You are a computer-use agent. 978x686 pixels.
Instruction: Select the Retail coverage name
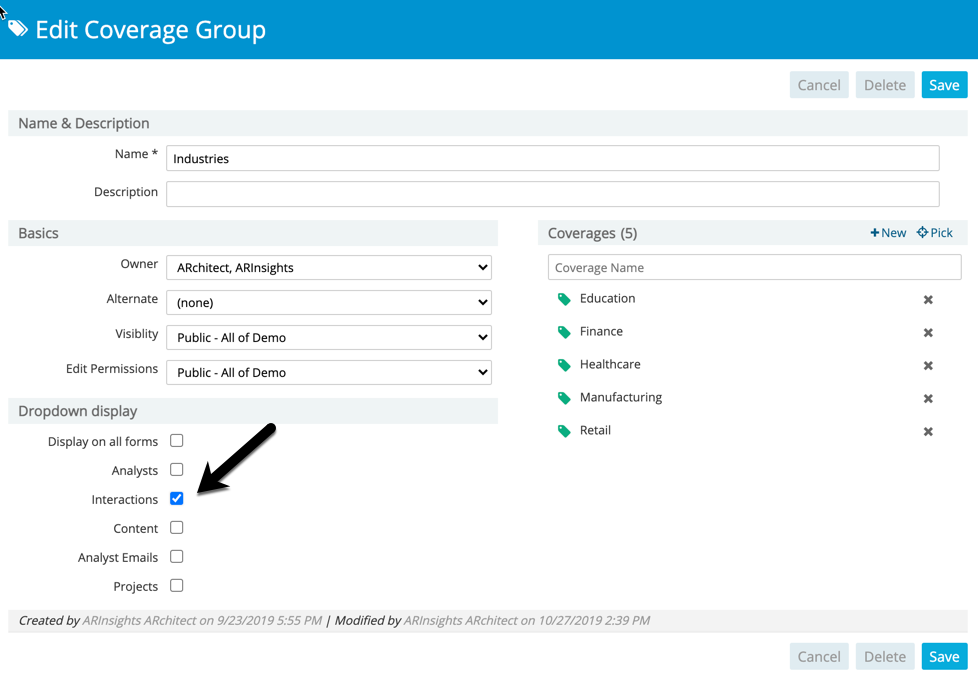pos(595,430)
